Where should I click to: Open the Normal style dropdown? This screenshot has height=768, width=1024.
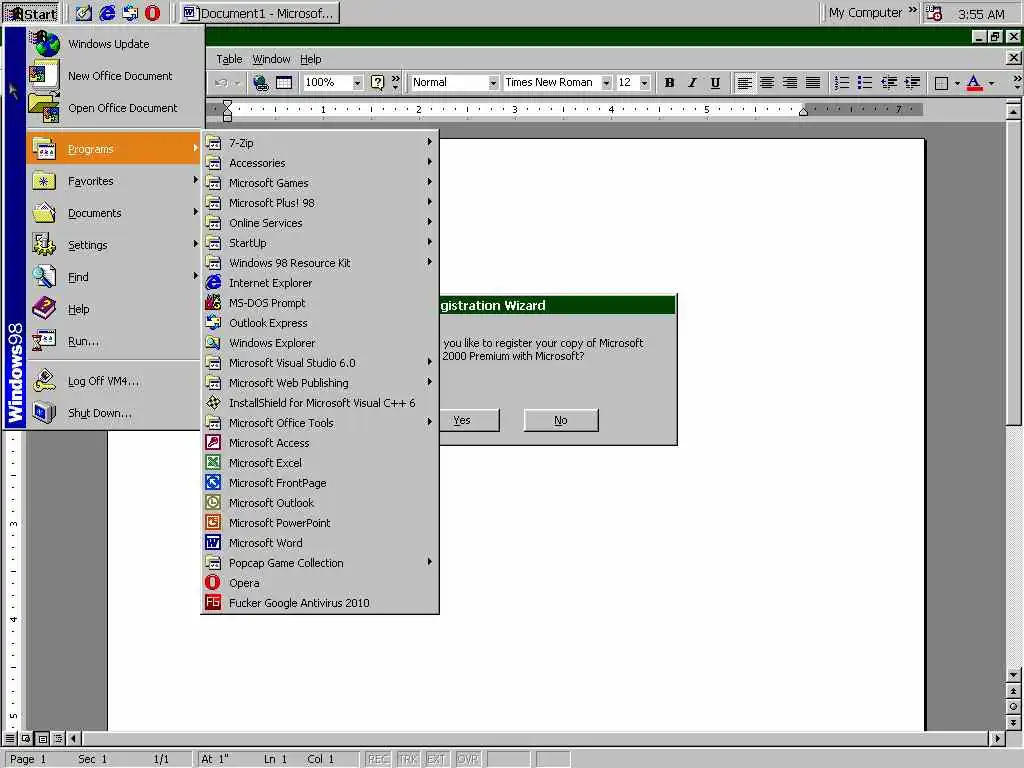493,83
